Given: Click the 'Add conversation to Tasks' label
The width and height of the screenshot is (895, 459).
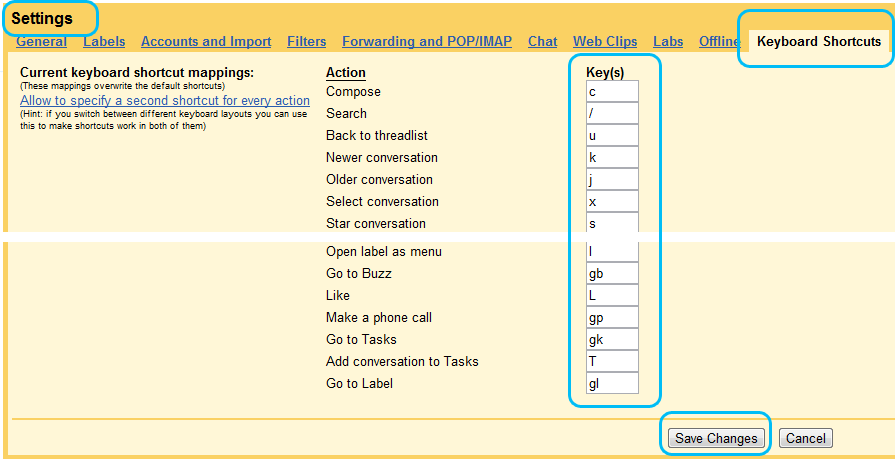Looking at the screenshot, I should [x=402, y=361].
